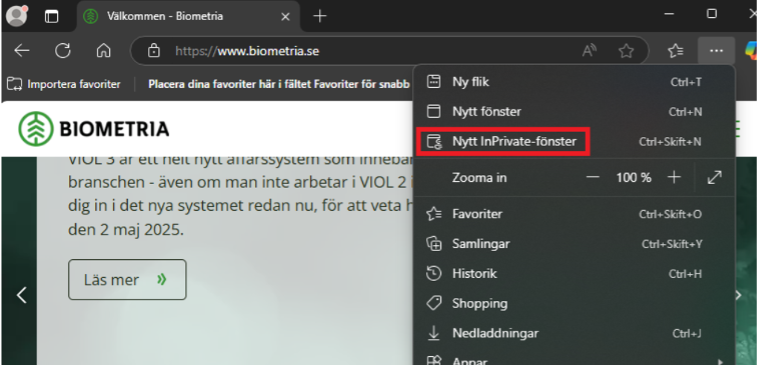Click the Läs mer button
758x365 pixels.
[127, 279]
